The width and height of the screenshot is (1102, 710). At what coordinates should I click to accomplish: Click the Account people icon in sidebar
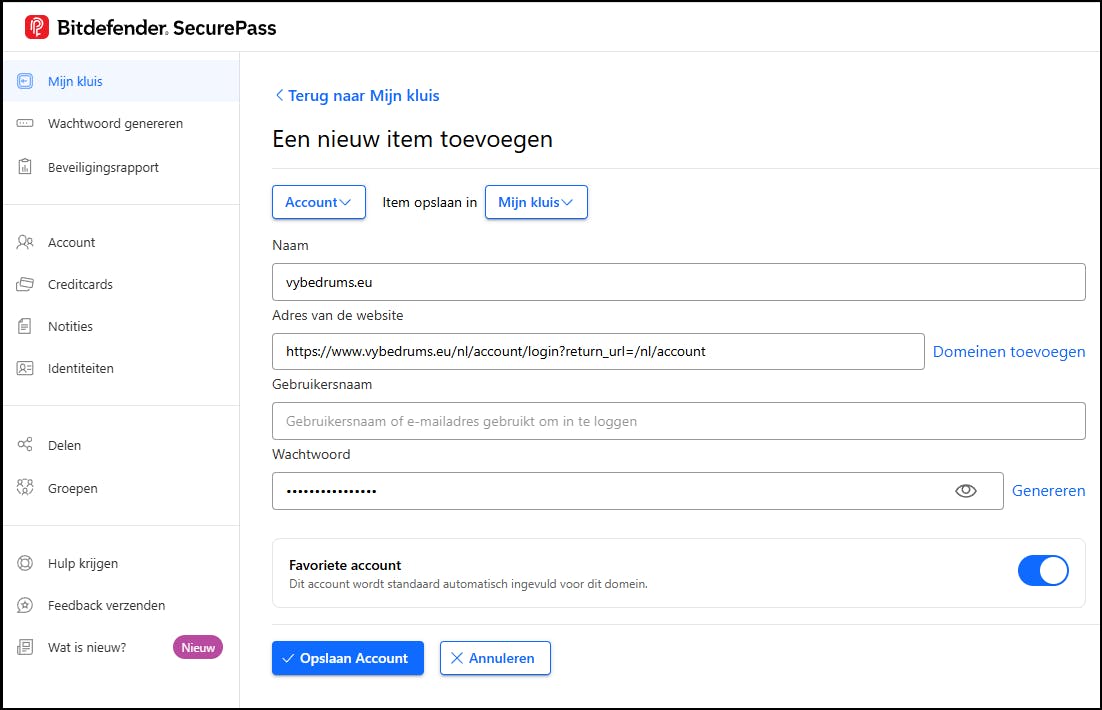tap(25, 243)
